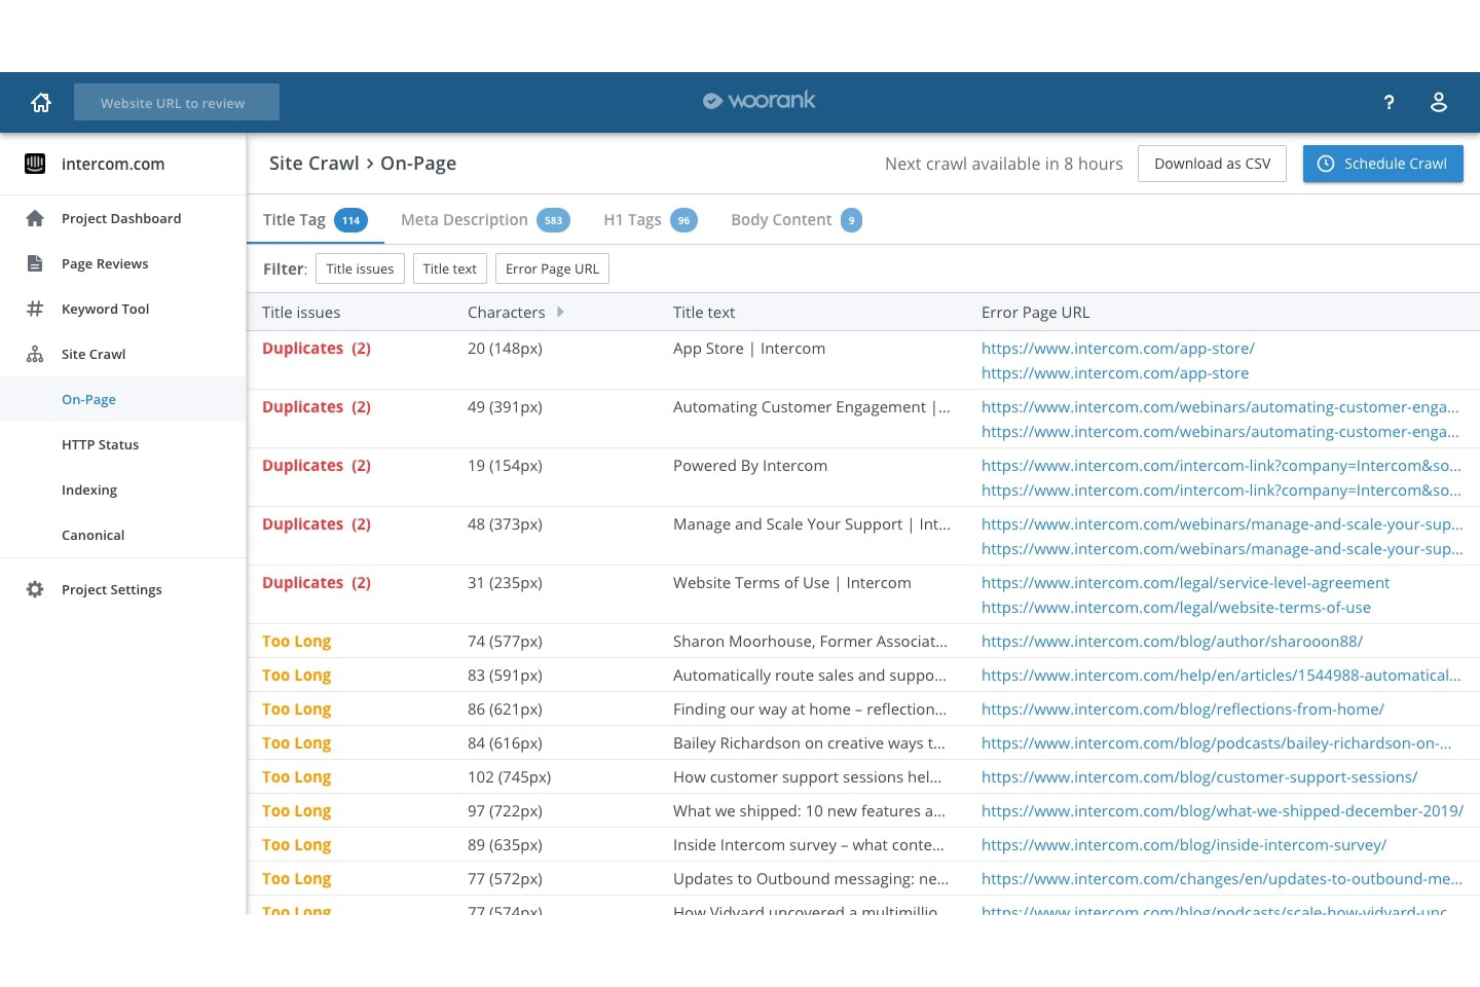Click the 'Finding our way at home' title
The image size is (1480, 987).
810,710
